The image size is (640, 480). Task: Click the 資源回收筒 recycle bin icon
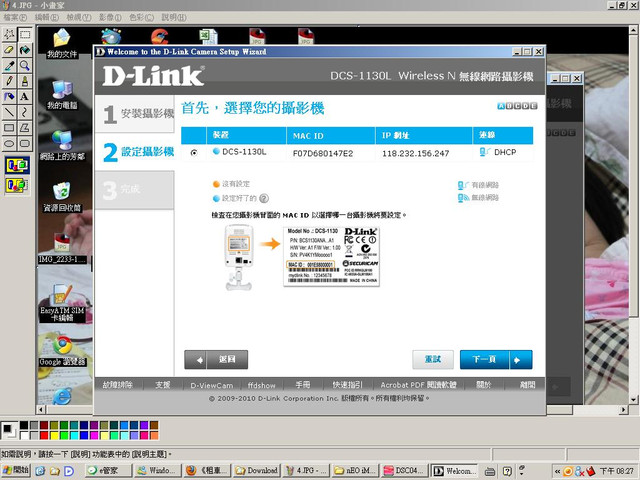[x=62, y=197]
